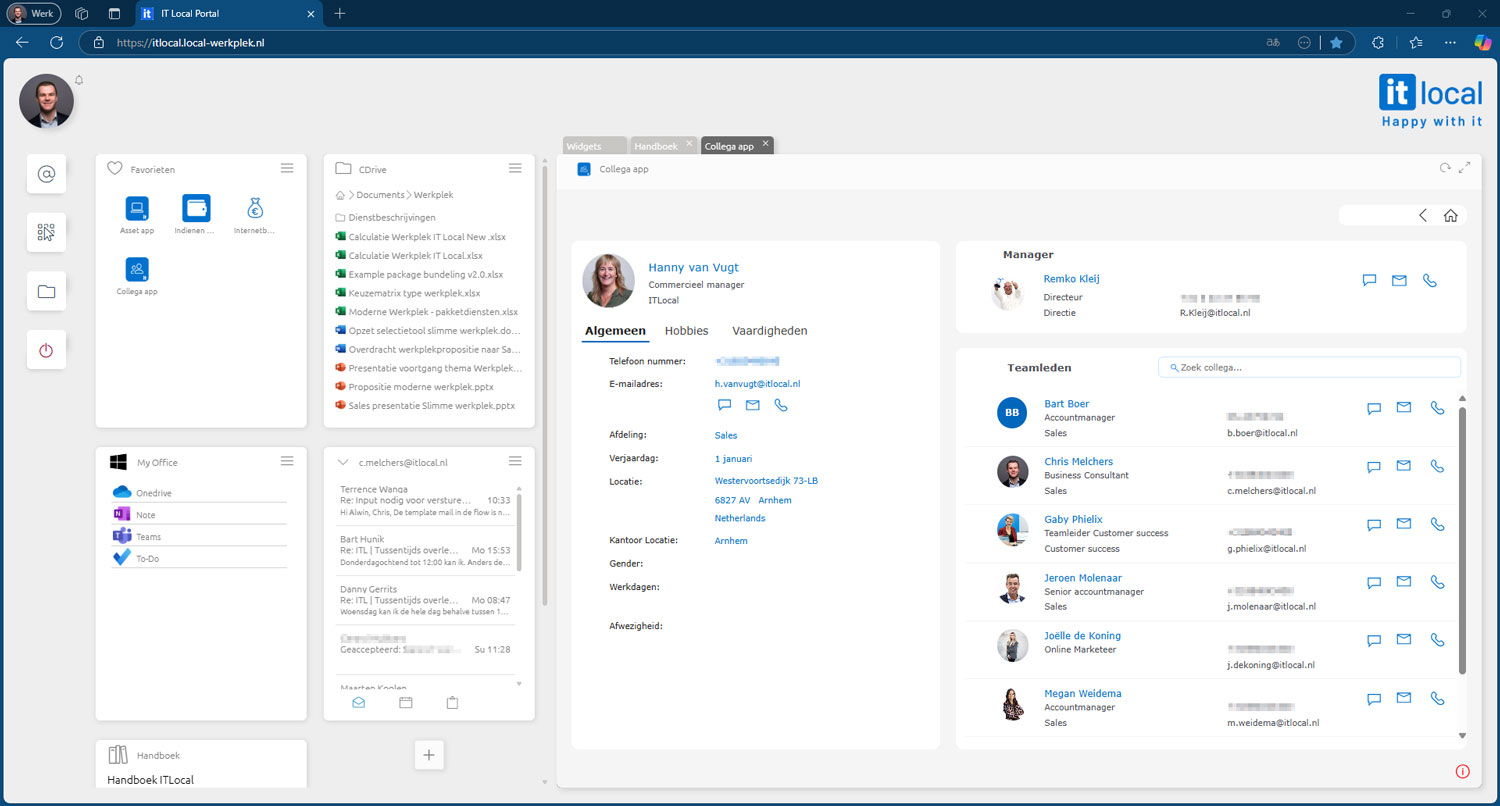This screenshot has height=806, width=1500.
Task: Click the Zoek collega search field
Action: click(x=1310, y=368)
